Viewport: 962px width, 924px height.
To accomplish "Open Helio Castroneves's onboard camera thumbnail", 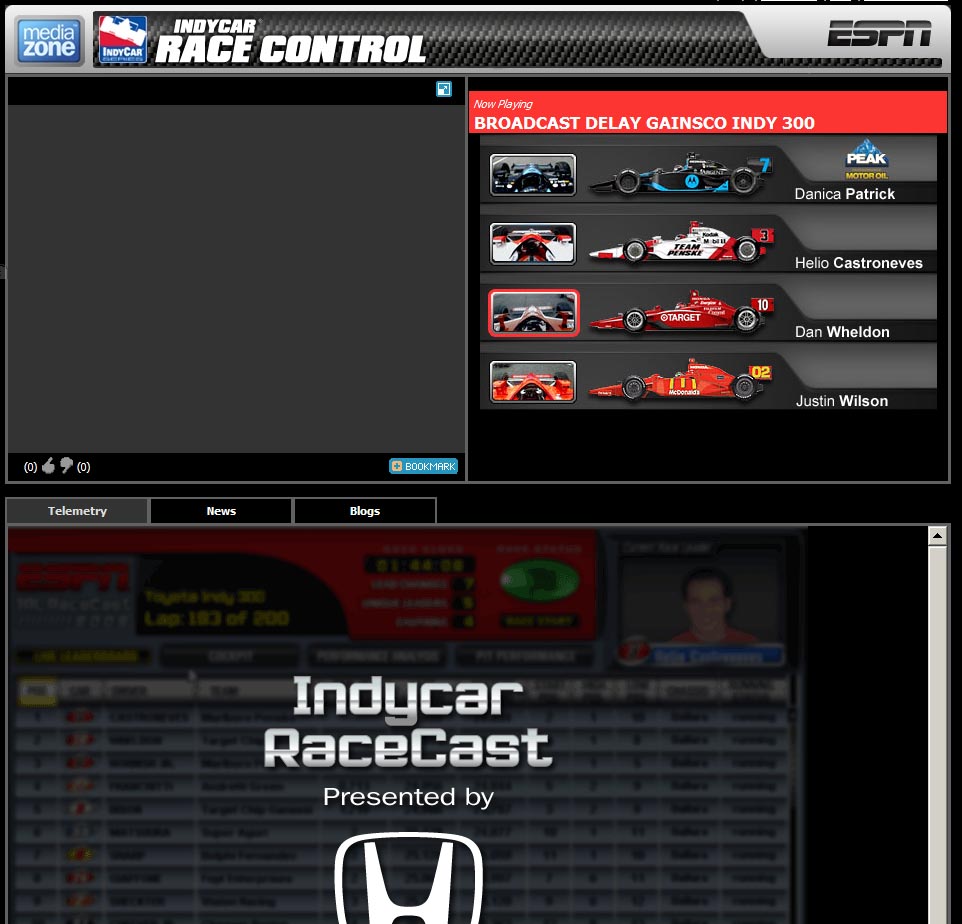I will click(x=533, y=244).
